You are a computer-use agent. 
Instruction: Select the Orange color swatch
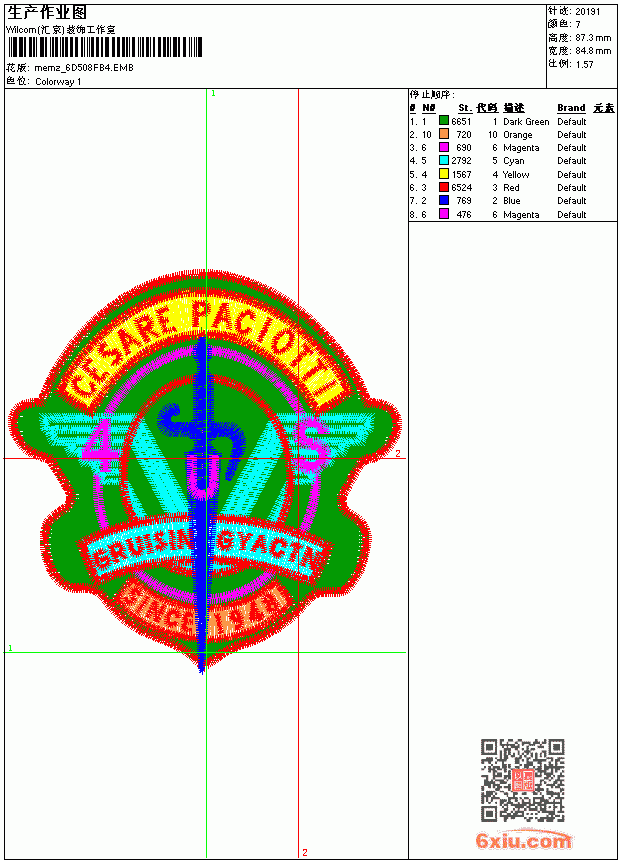[444, 134]
